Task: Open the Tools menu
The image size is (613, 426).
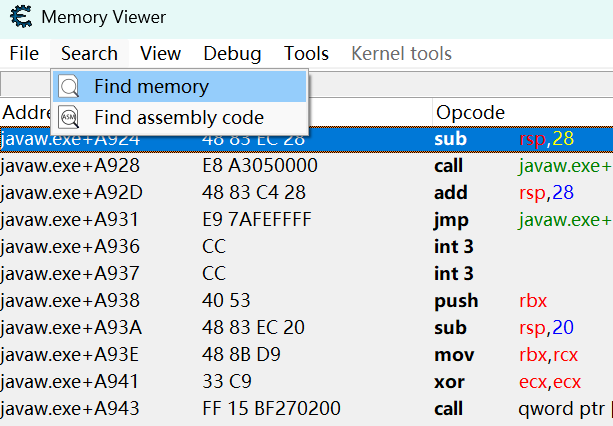Action: point(306,54)
